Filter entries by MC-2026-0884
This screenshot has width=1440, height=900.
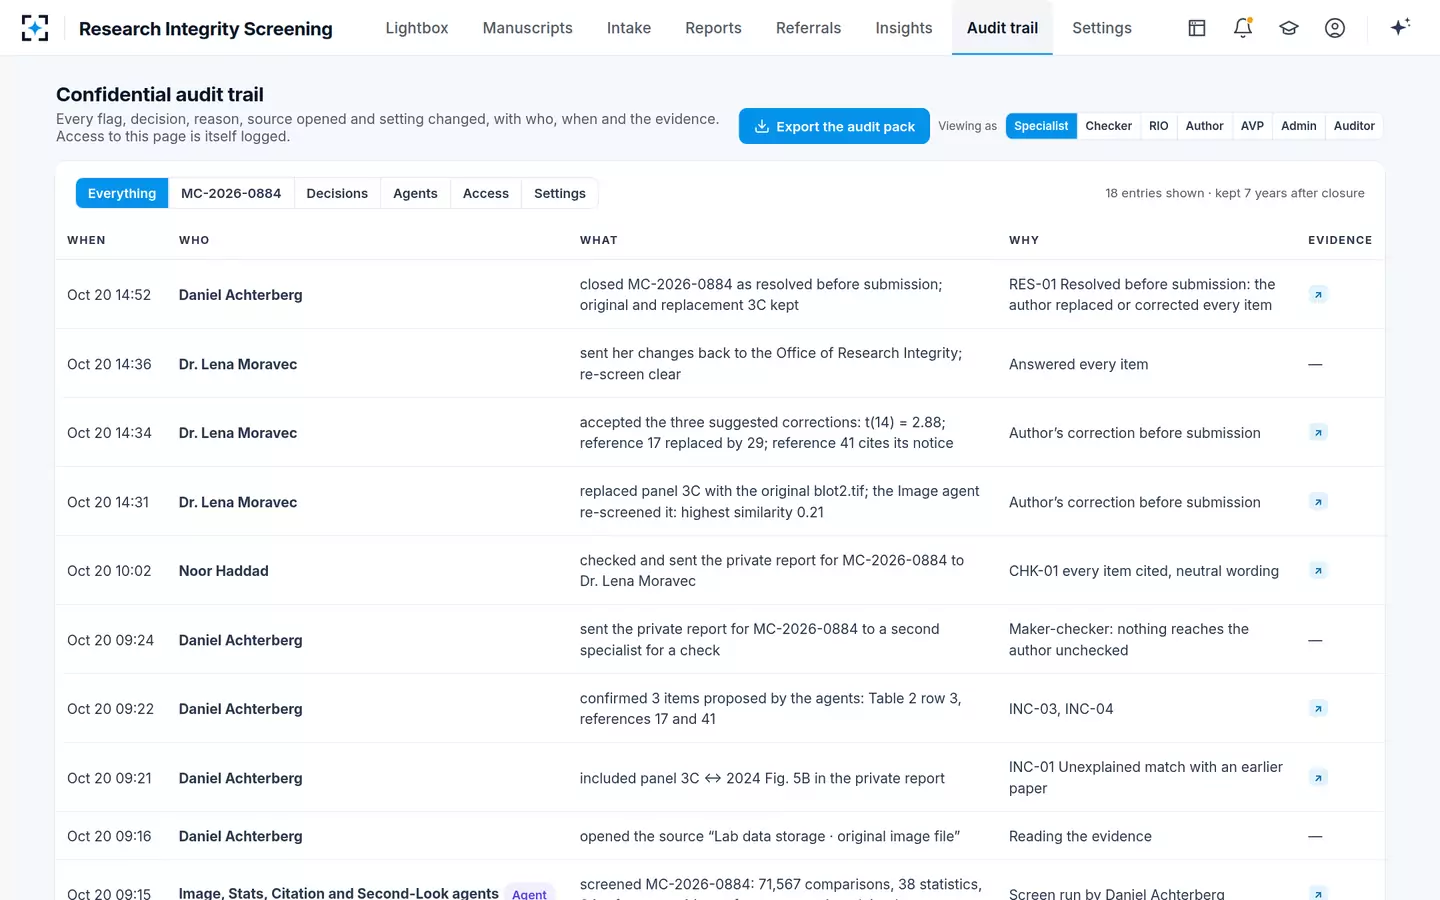point(231,193)
